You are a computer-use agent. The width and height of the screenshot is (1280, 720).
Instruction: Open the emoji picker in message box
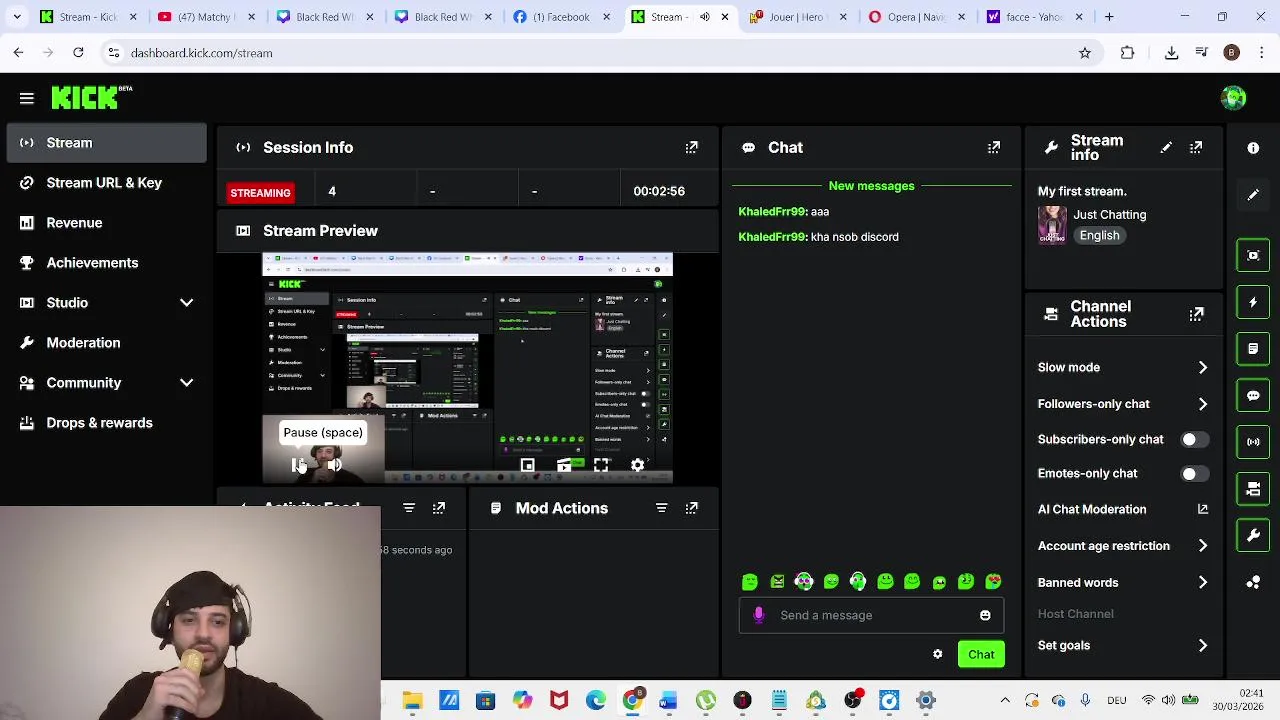[x=985, y=615]
